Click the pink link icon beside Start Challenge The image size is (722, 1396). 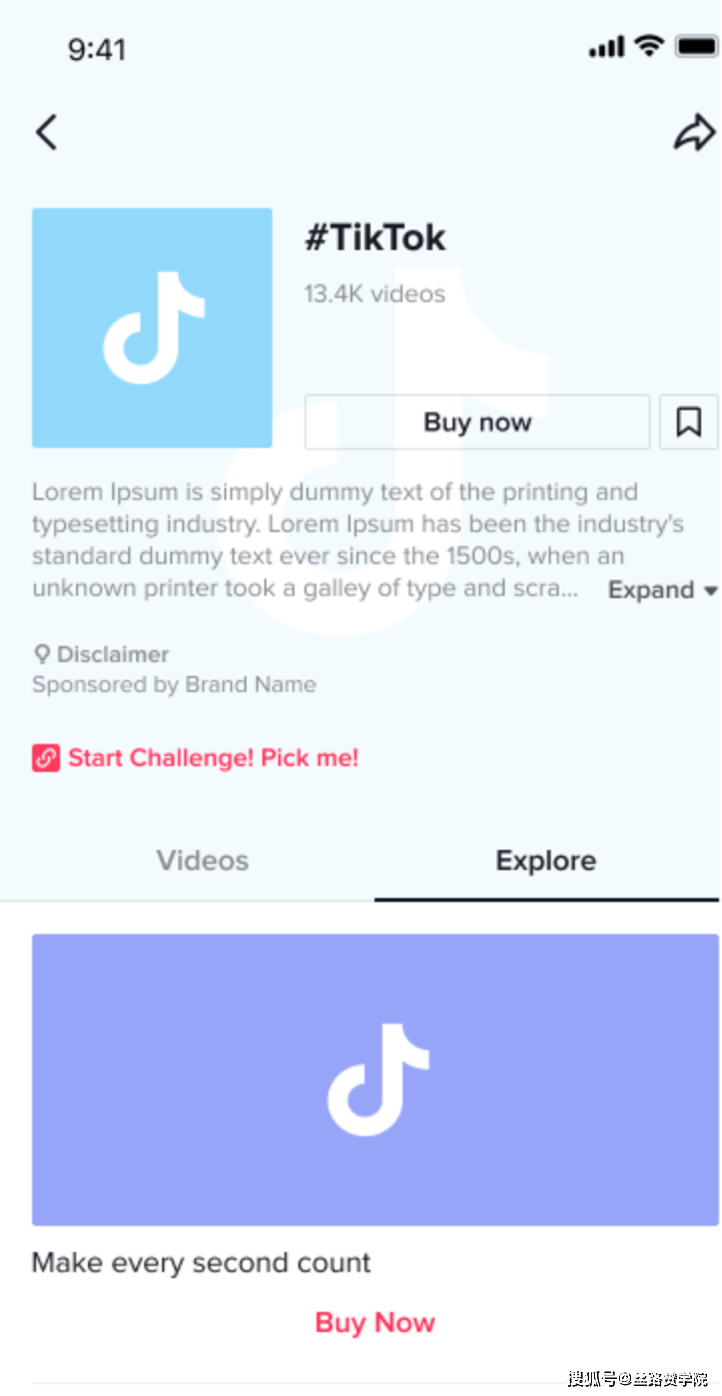point(46,758)
